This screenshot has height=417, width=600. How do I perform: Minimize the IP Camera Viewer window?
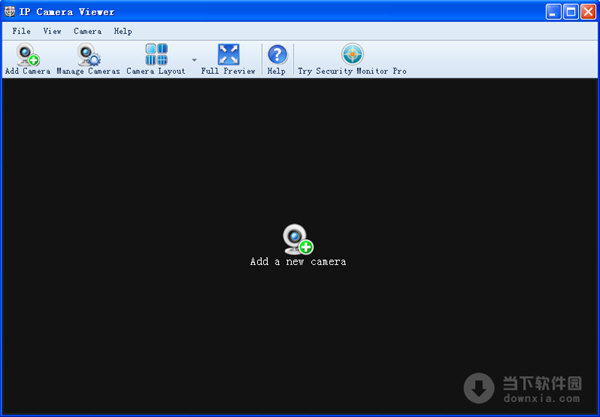(x=553, y=12)
